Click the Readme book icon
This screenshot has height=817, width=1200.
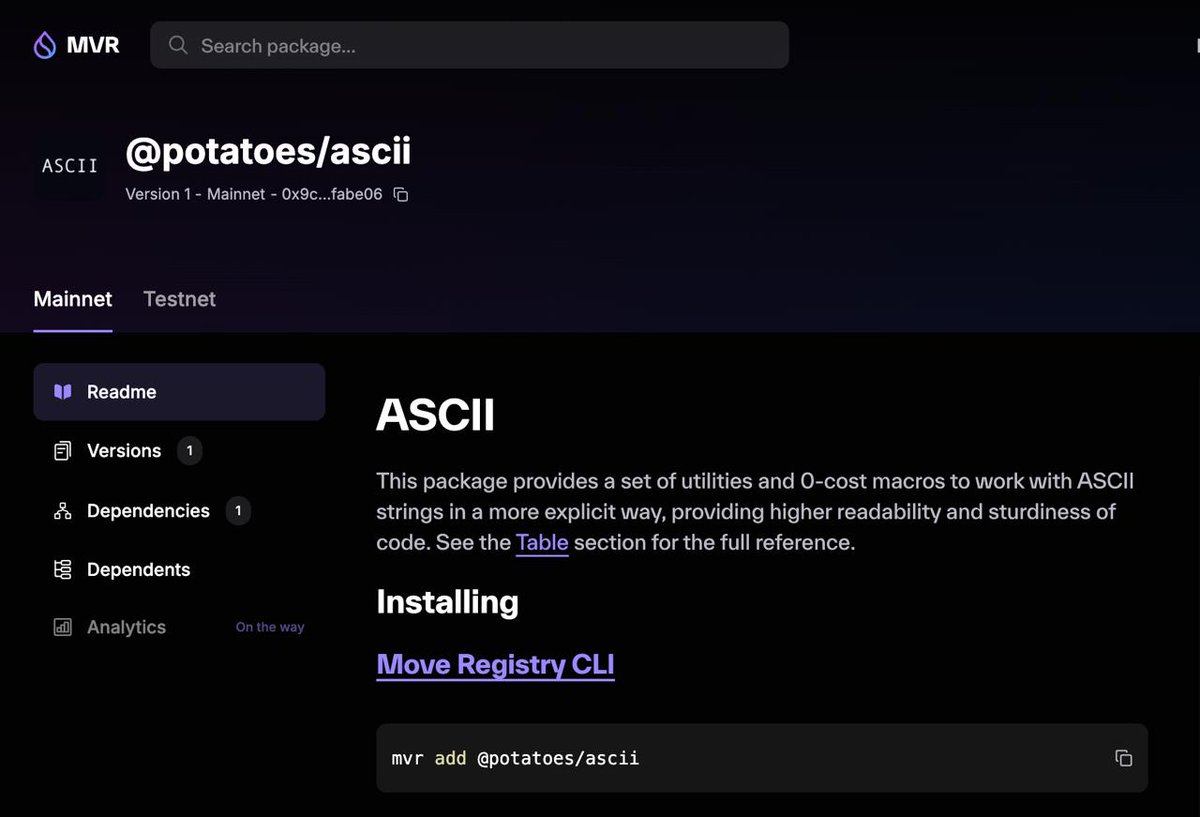coord(63,392)
